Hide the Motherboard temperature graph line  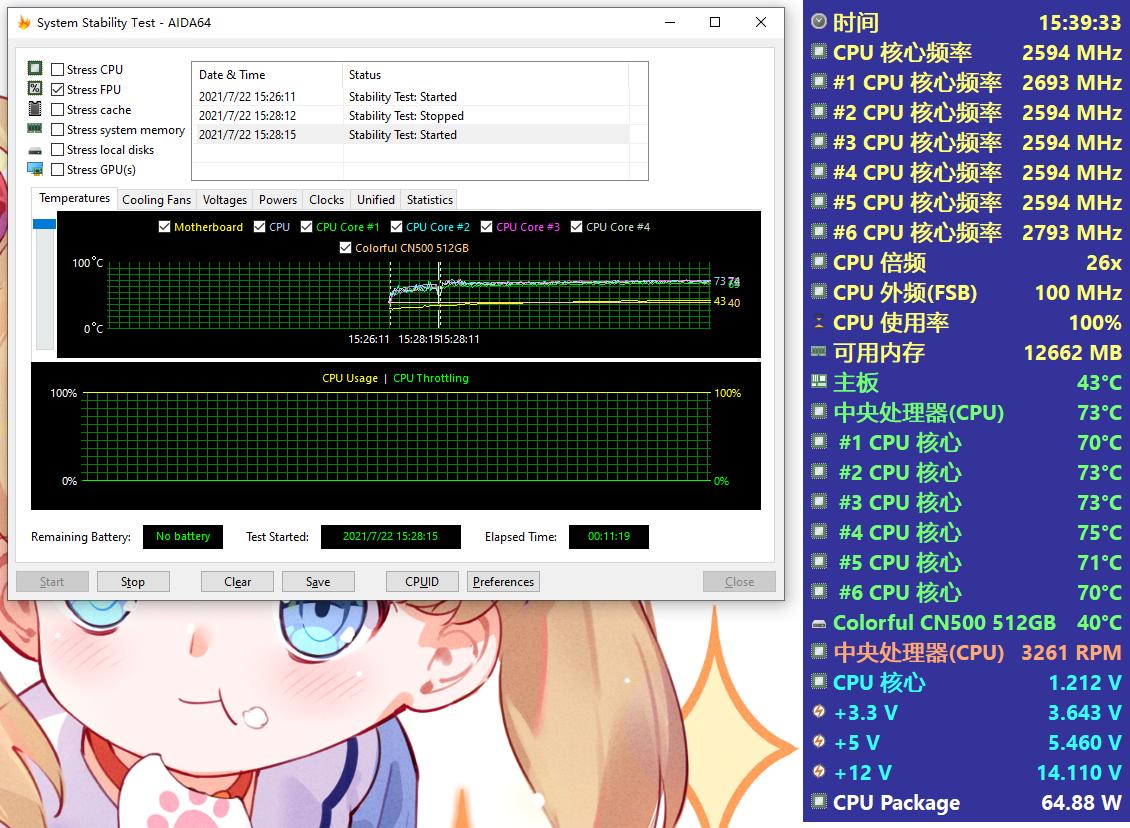point(164,227)
